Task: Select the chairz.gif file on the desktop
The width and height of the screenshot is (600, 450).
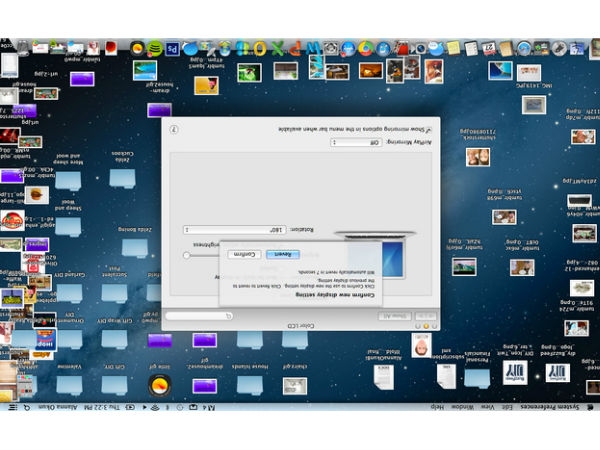Action: (x=295, y=386)
